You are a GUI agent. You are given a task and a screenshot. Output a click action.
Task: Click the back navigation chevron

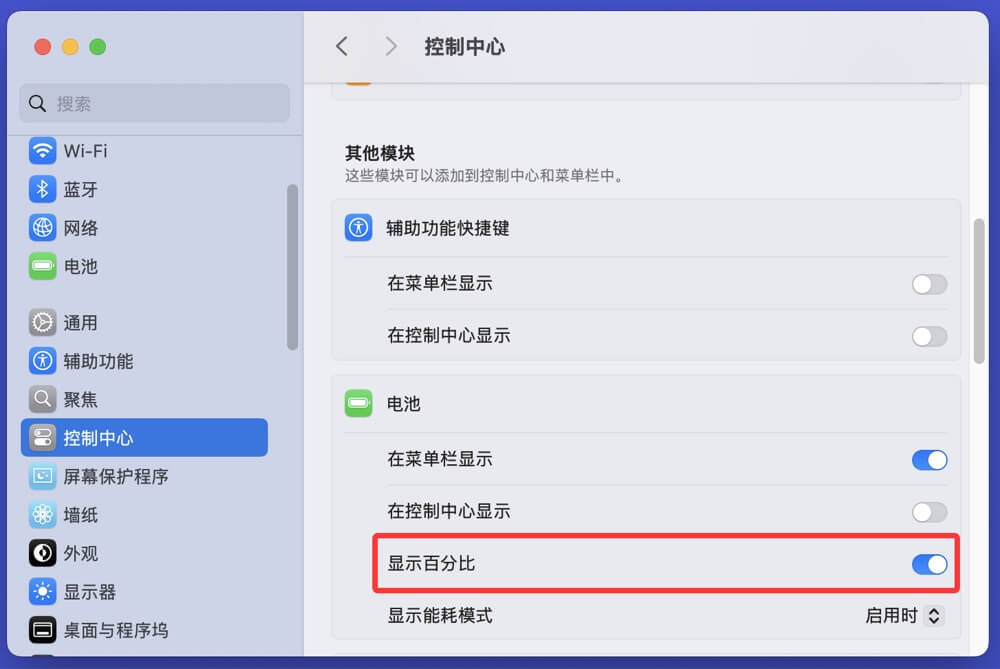342,46
